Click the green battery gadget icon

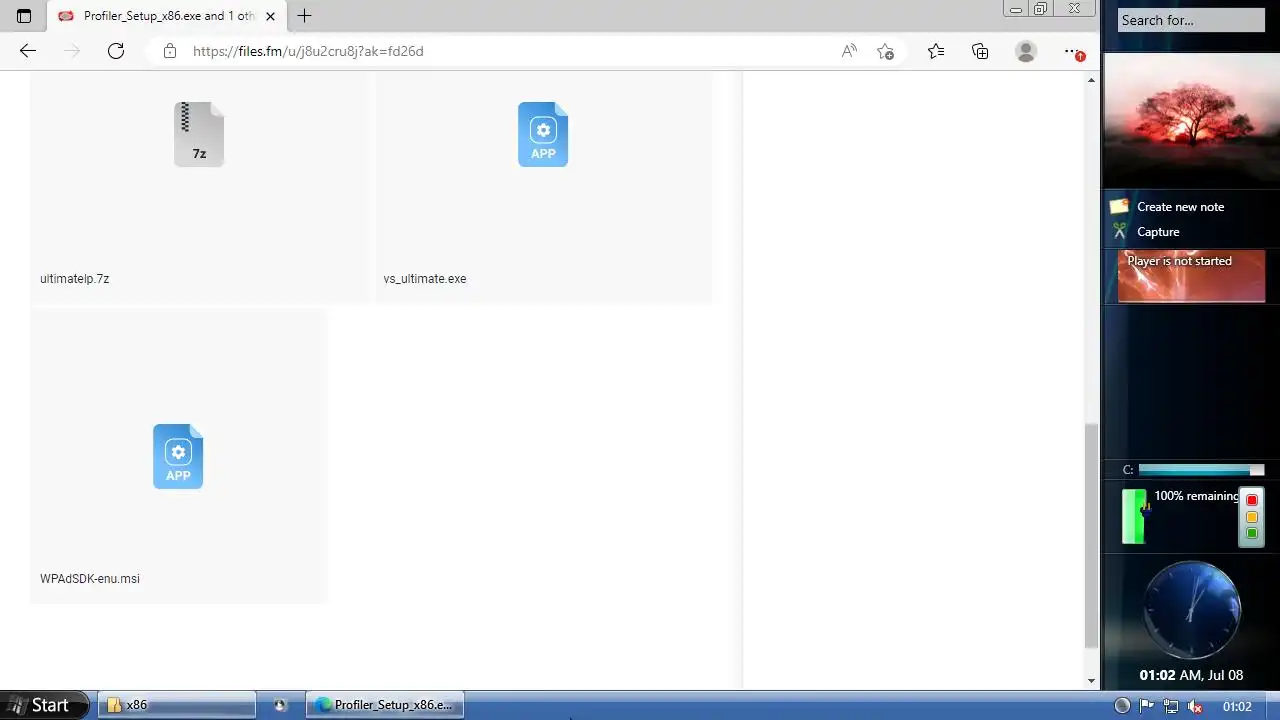1134,516
